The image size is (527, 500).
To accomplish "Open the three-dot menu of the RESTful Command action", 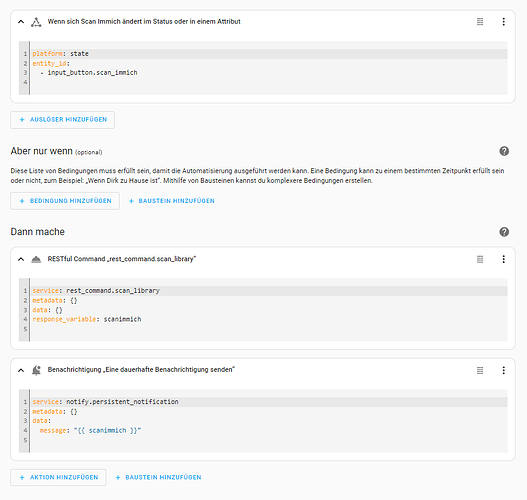I will coord(503,259).
